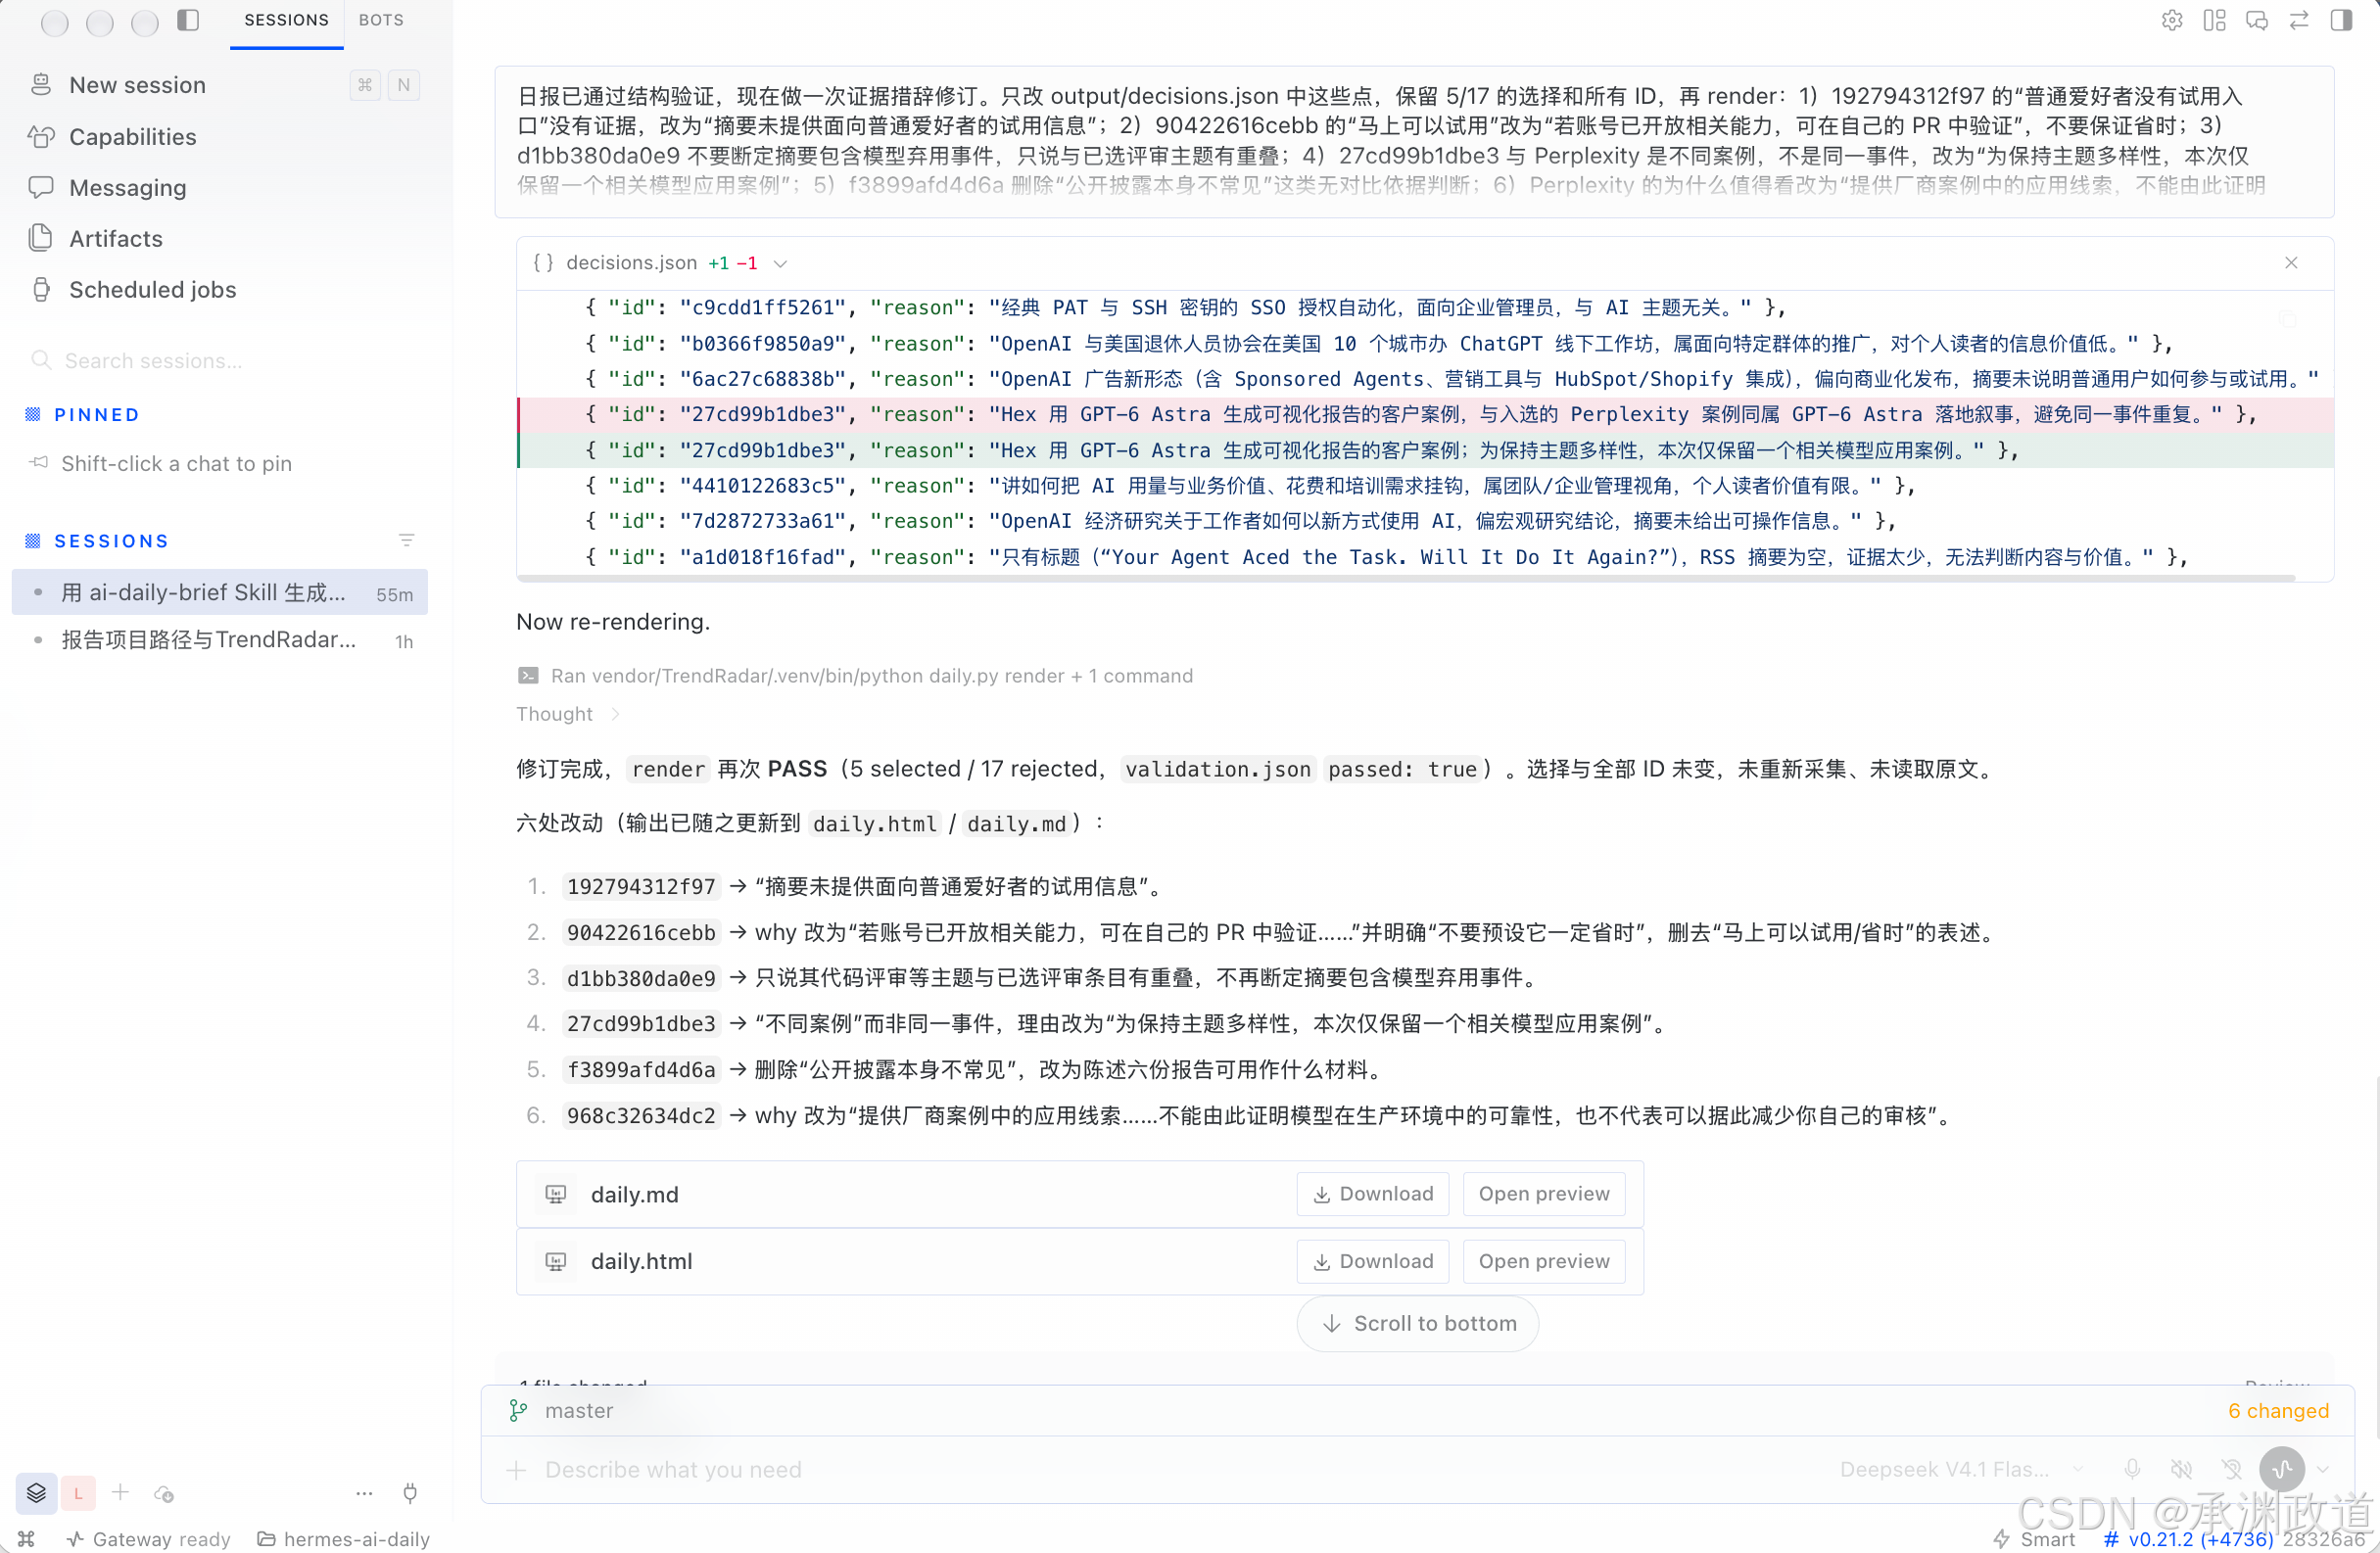Image resolution: width=2380 pixels, height=1553 pixels.
Task: Open Messaging in the sidebar
Action: click(x=127, y=187)
